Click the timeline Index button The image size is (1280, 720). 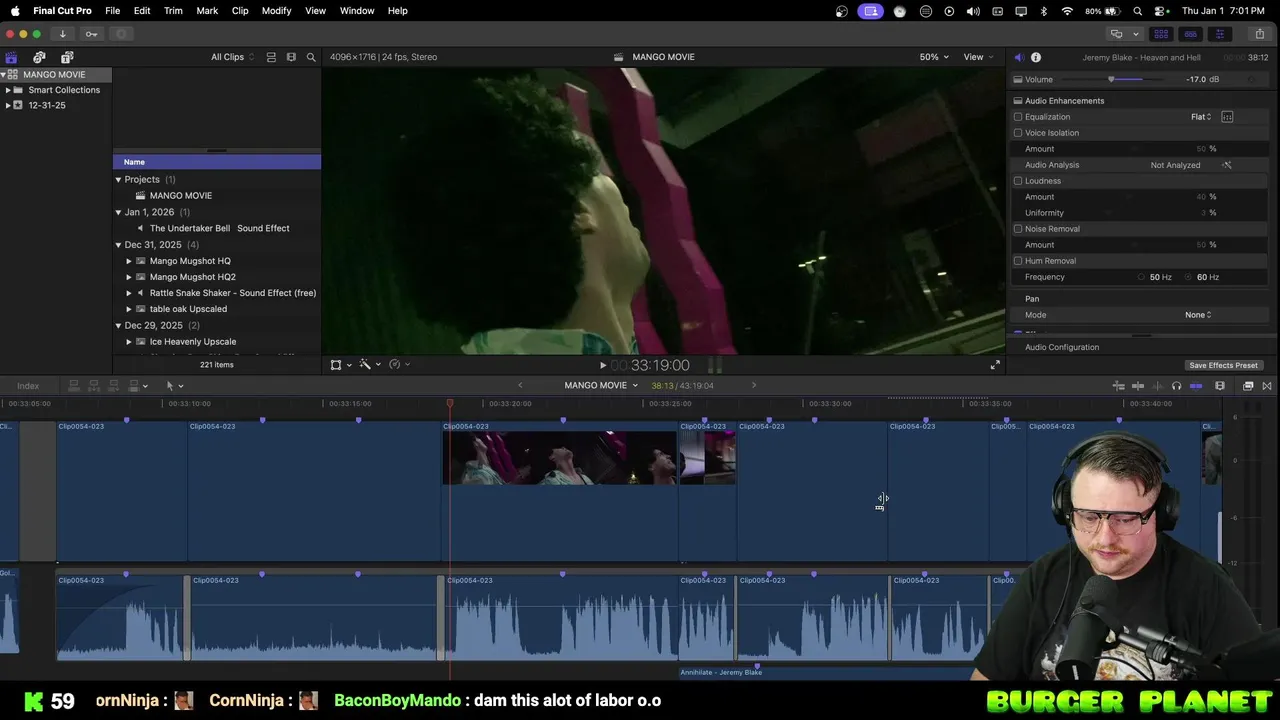tap(28, 386)
